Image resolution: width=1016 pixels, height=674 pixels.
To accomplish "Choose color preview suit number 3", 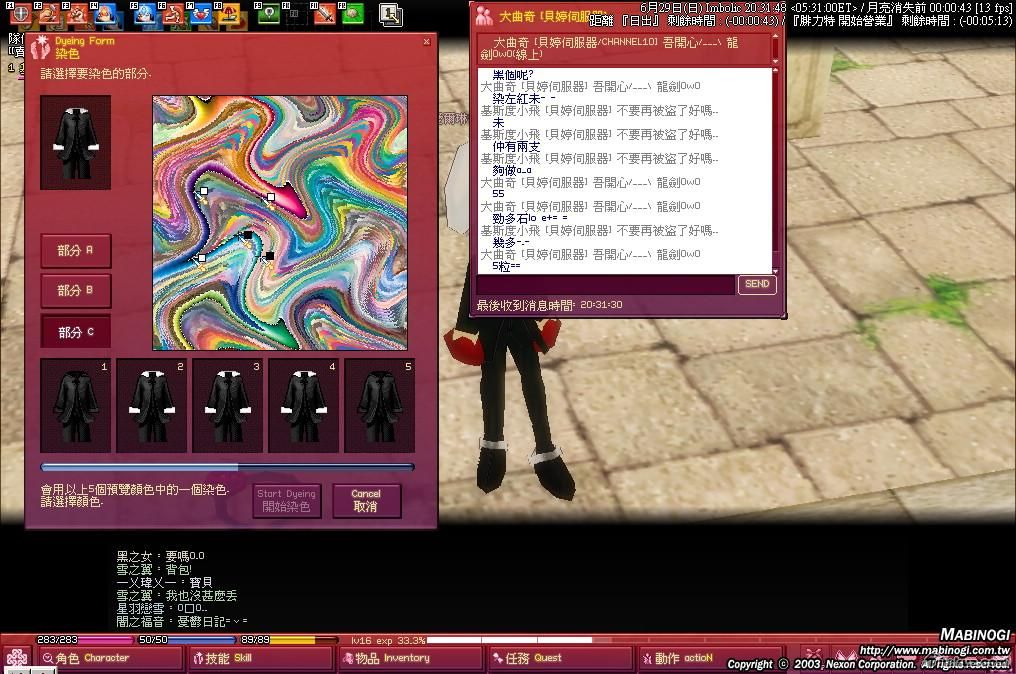I will coord(227,405).
